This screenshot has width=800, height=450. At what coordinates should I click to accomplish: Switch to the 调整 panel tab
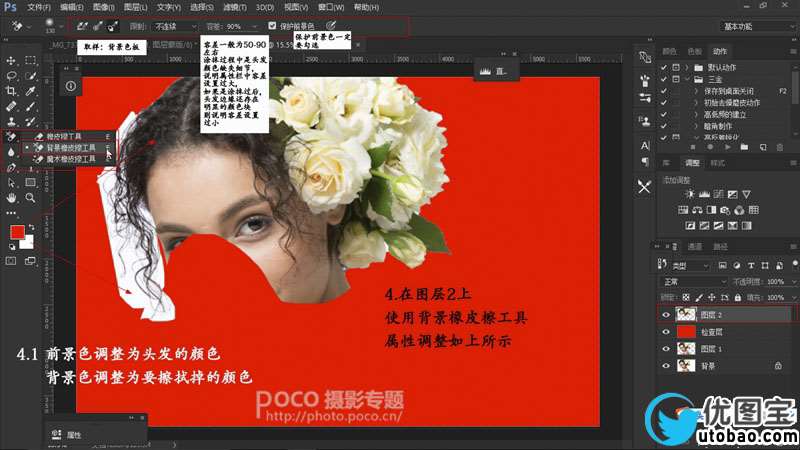(692, 163)
